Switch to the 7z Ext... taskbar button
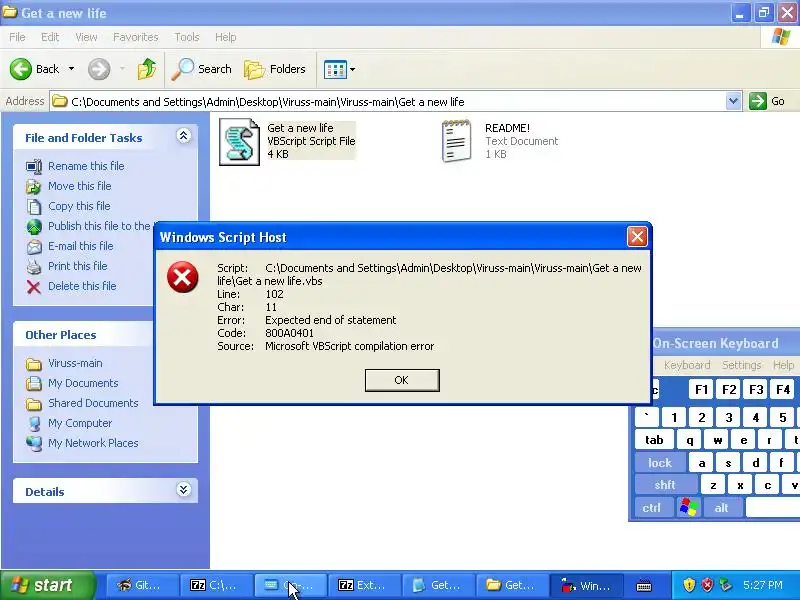 364,585
